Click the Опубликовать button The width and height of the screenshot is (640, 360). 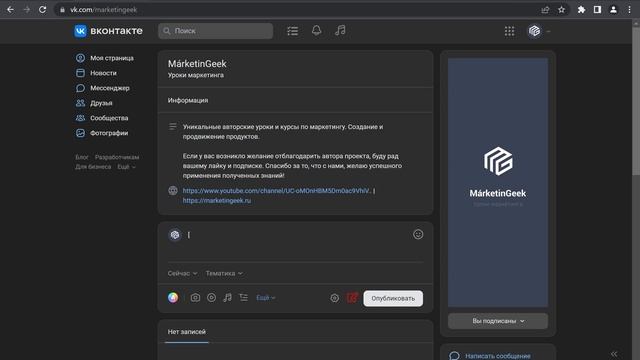coord(393,298)
